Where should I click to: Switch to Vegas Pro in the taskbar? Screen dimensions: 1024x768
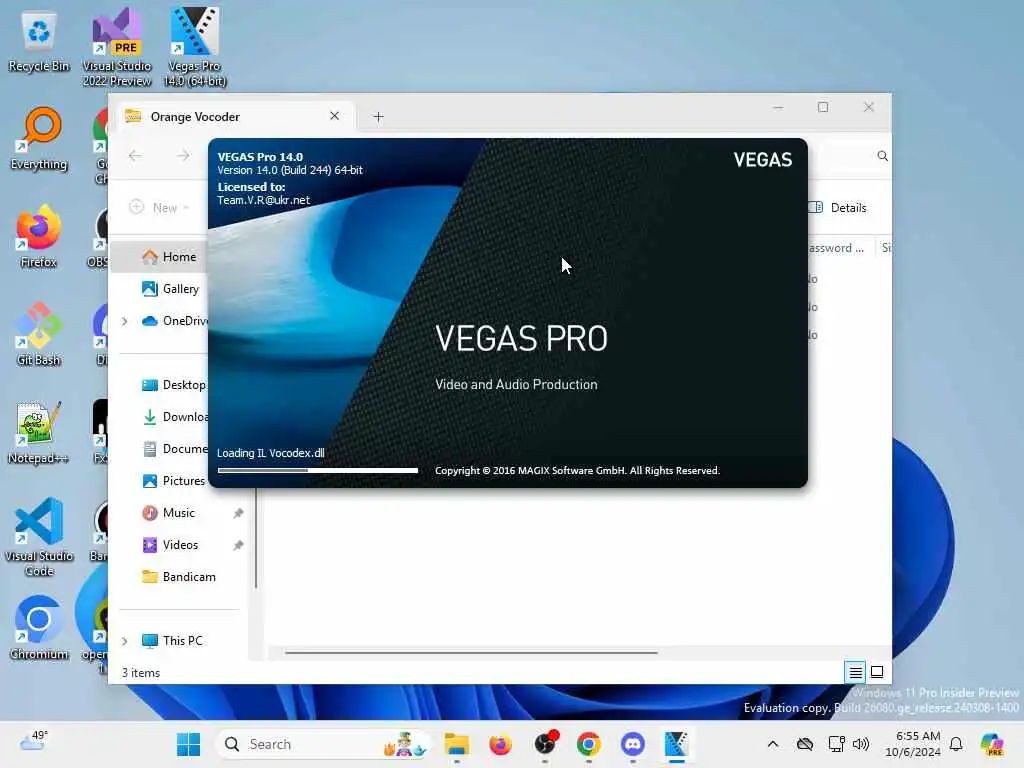coord(677,744)
